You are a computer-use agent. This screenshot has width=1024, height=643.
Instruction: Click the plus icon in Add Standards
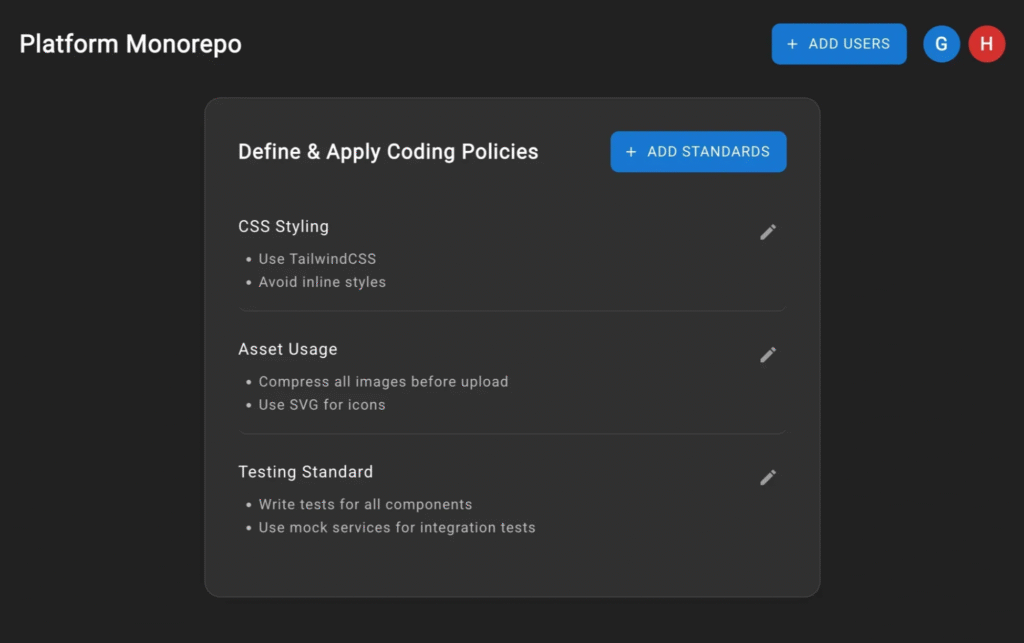tap(631, 152)
